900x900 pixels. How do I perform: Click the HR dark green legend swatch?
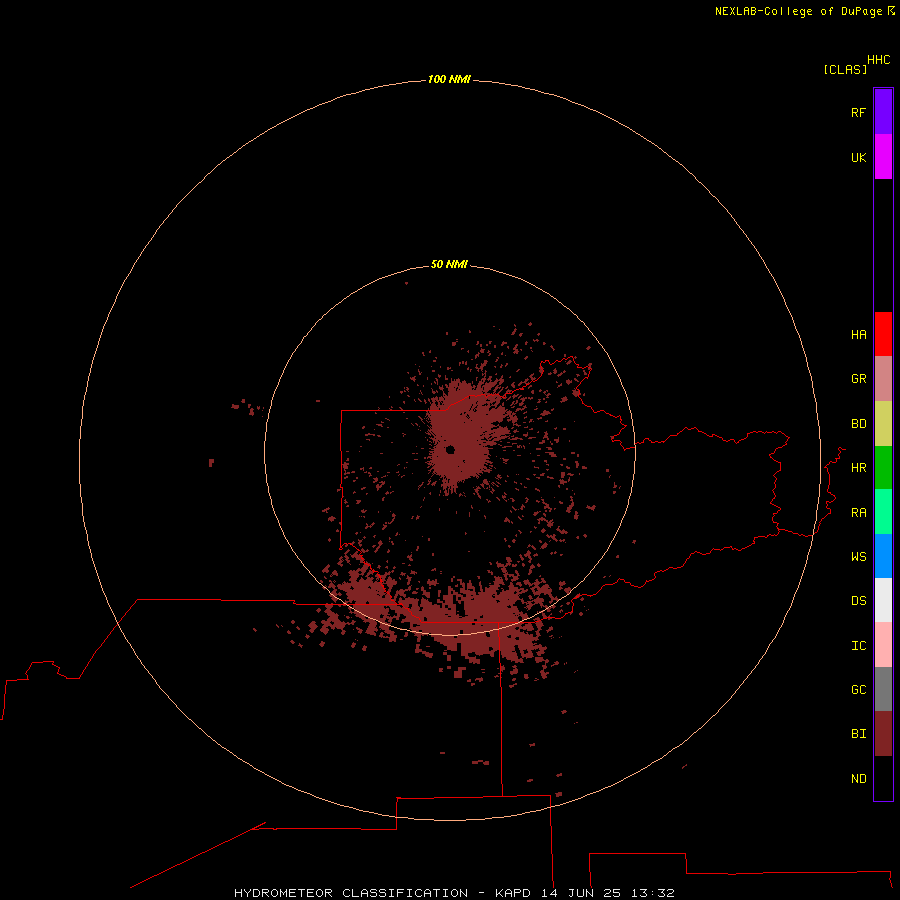(883, 468)
